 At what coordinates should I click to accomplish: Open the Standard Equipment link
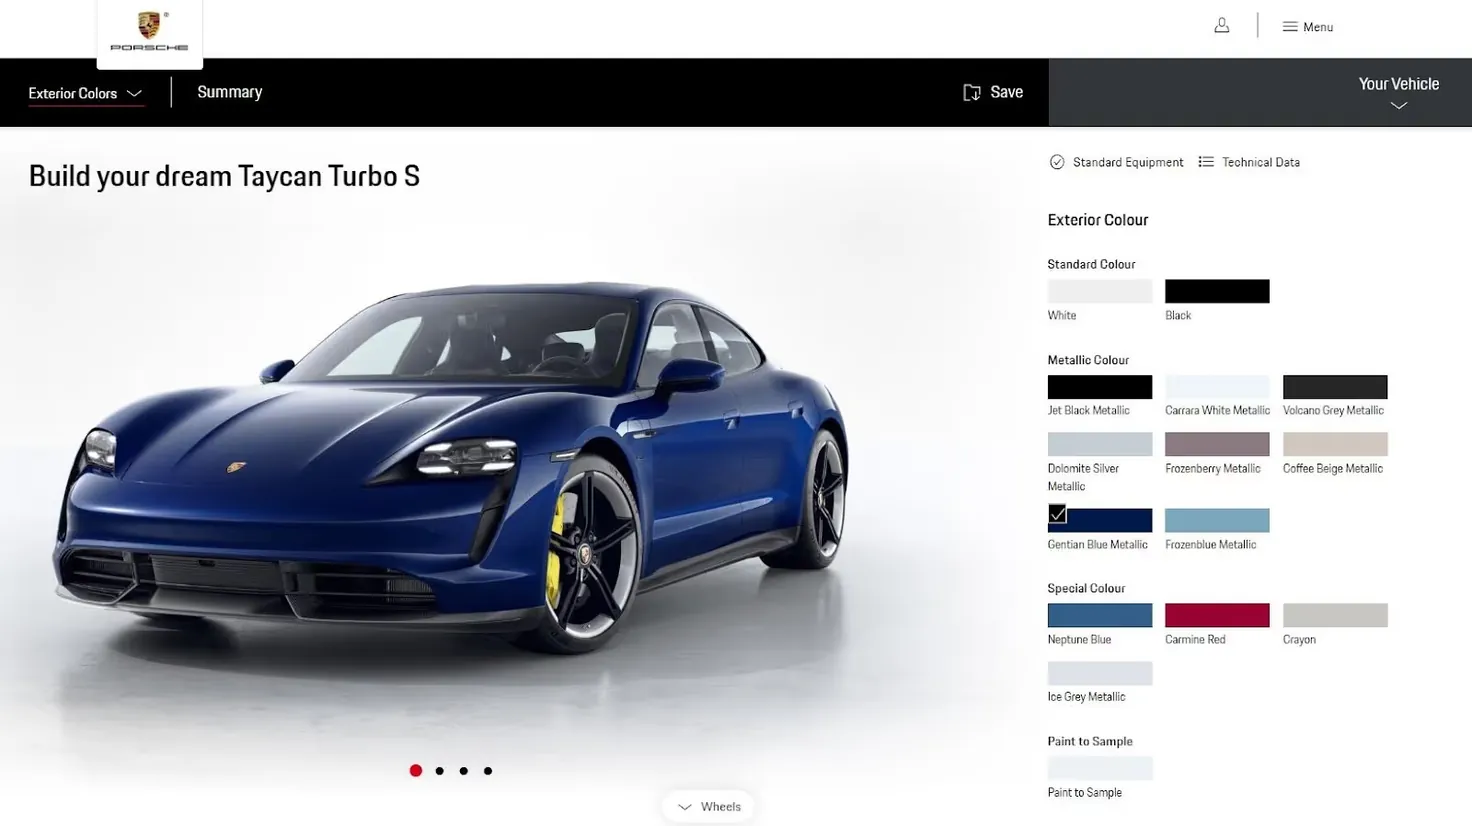pyautogui.click(x=1128, y=162)
